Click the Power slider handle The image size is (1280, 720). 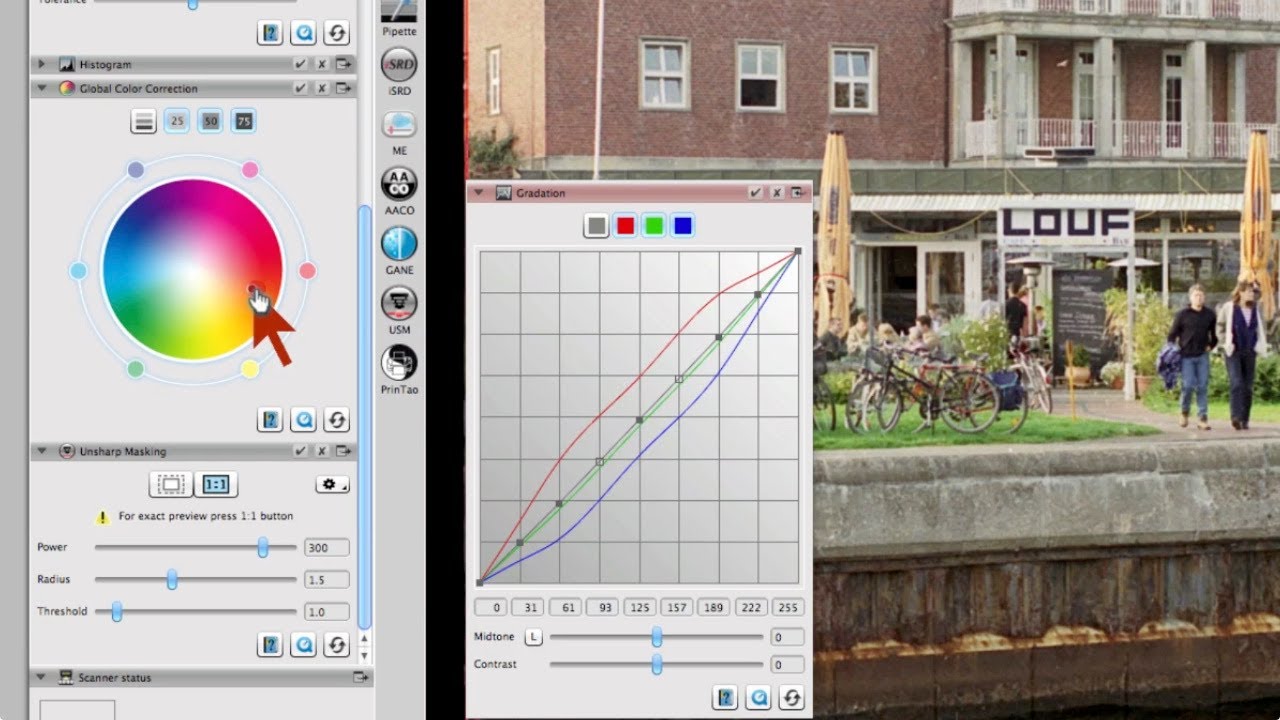point(263,547)
